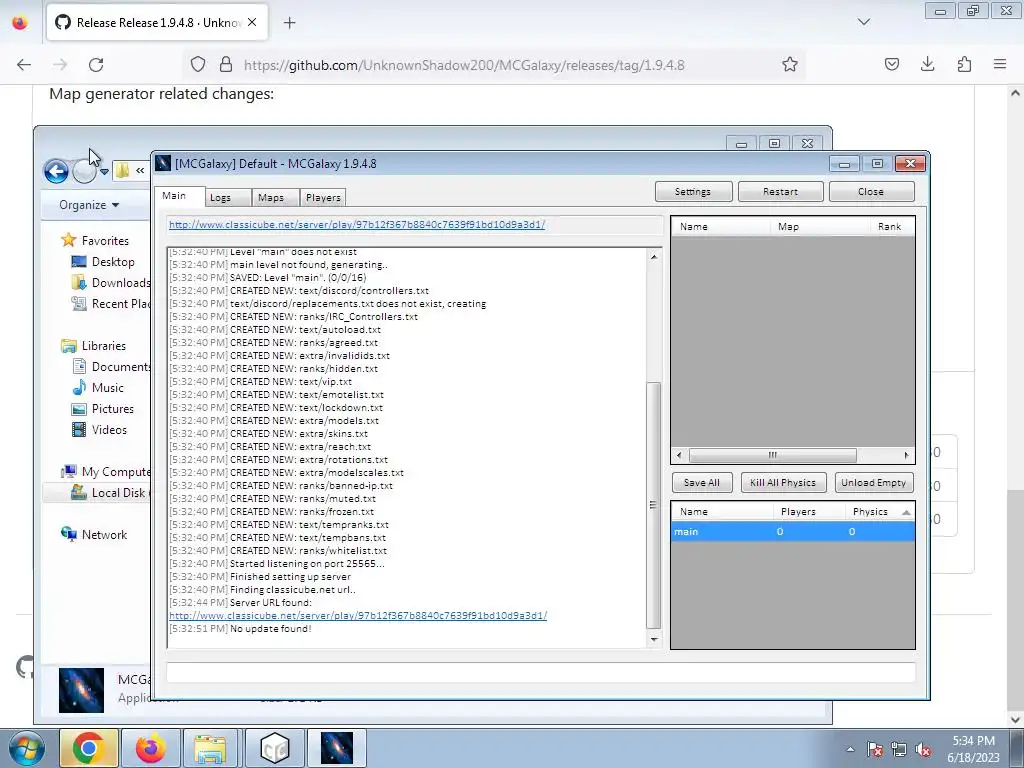This screenshot has width=1024, height=768.
Task: Click the log vertical scrollbar thumb
Action: click(654, 504)
